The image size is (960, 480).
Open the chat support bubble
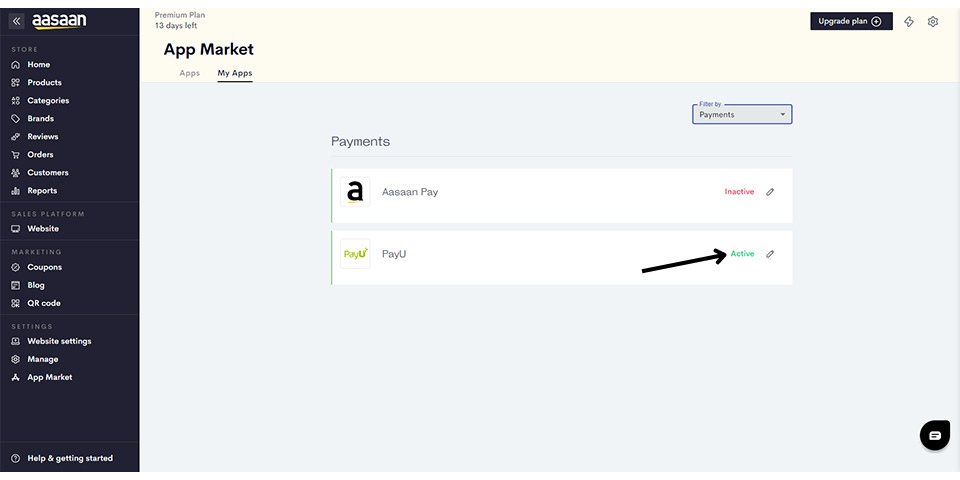(x=934, y=435)
